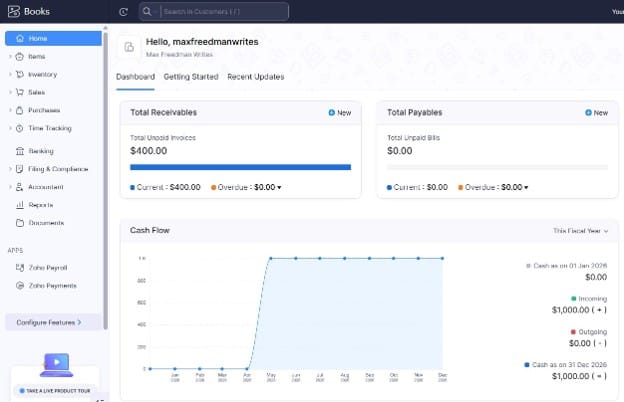Expand the Accountant sidebar section

coord(10,187)
